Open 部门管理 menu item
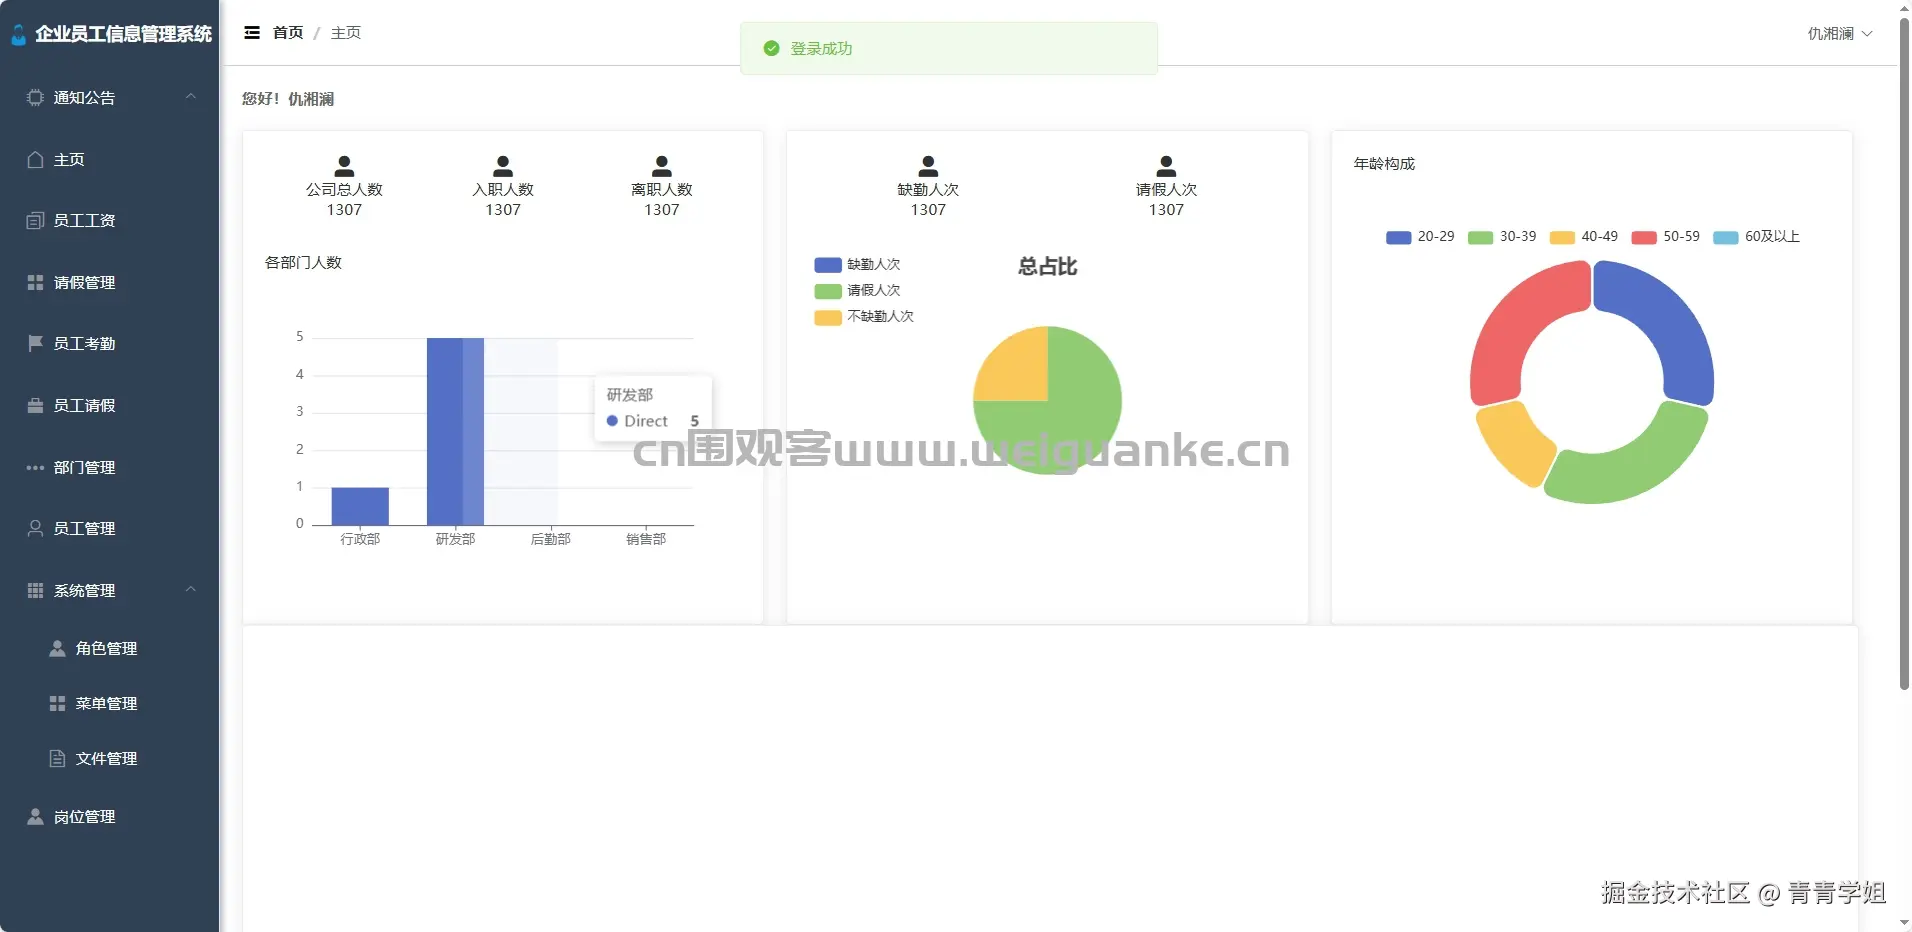This screenshot has width=1912, height=932. pyautogui.click(x=109, y=468)
